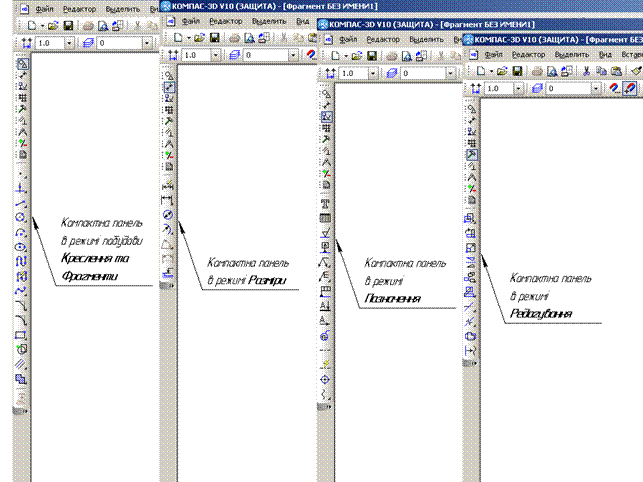This screenshot has width=643, height=482.
Task: Select the Text input tool in the third window
Action: pos(325,203)
